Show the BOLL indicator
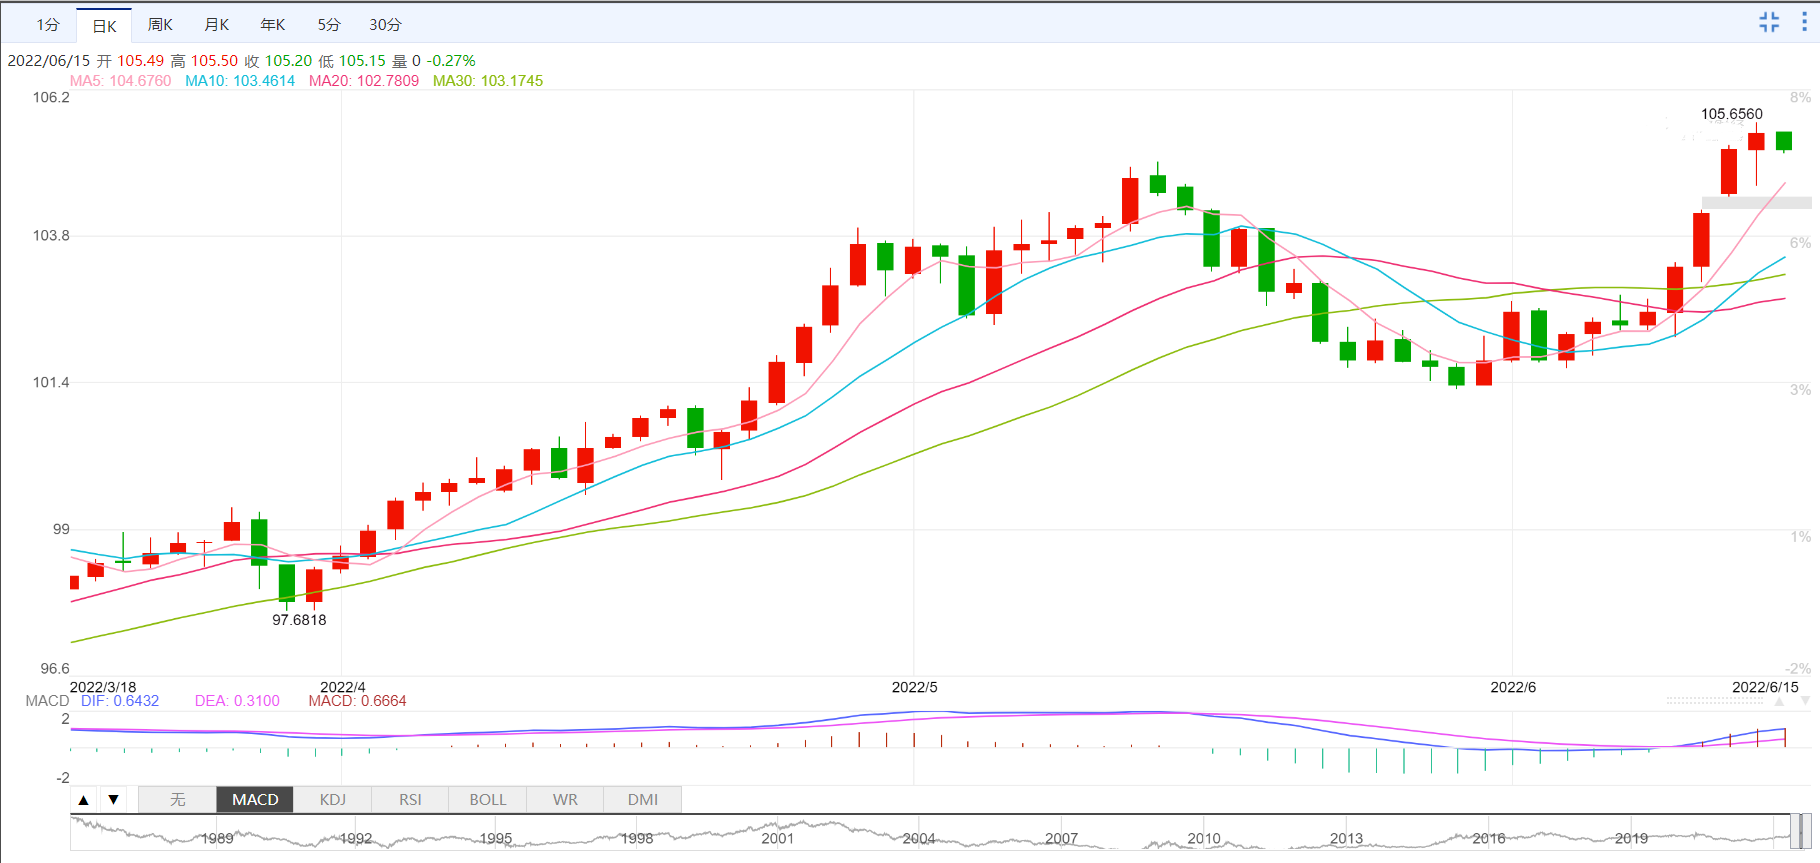This screenshot has width=1820, height=863. point(488,800)
